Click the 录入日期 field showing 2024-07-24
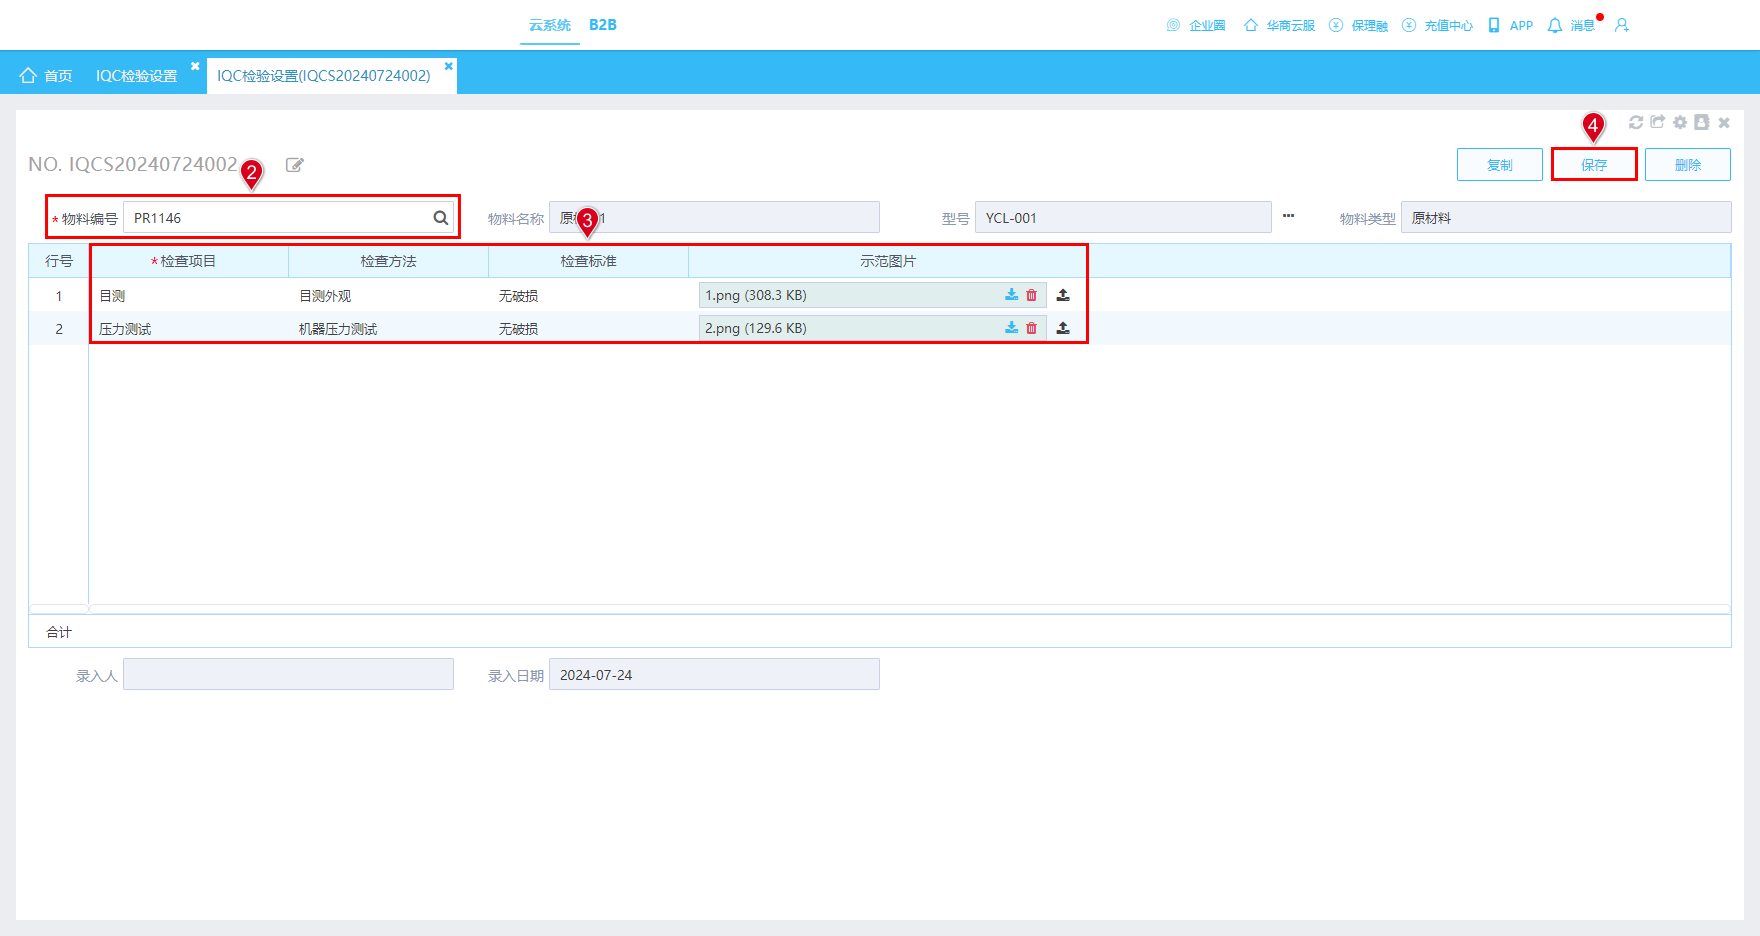The image size is (1760, 936). click(714, 674)
